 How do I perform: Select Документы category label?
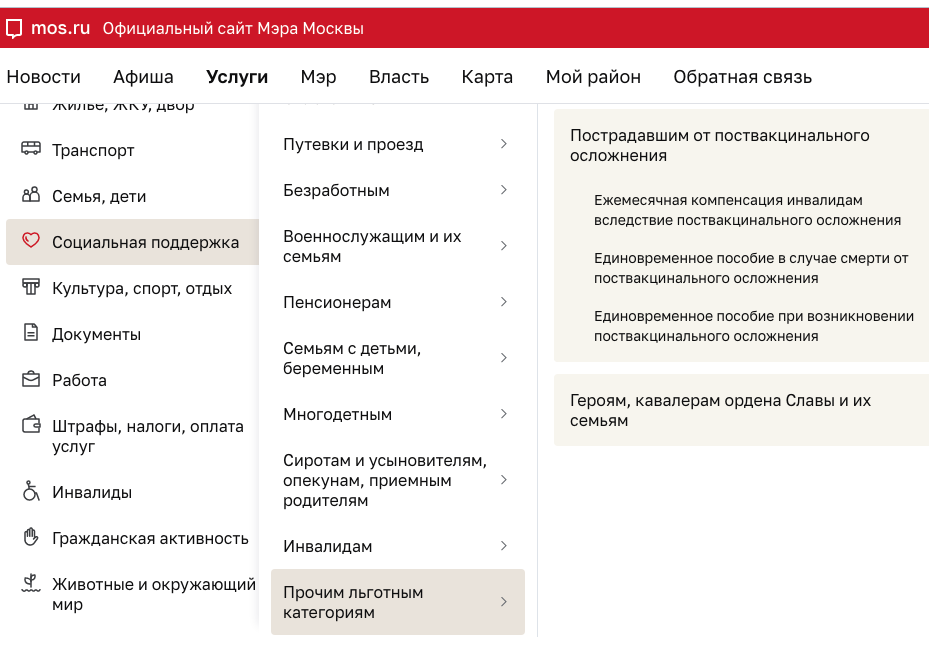tap(97, 334)
